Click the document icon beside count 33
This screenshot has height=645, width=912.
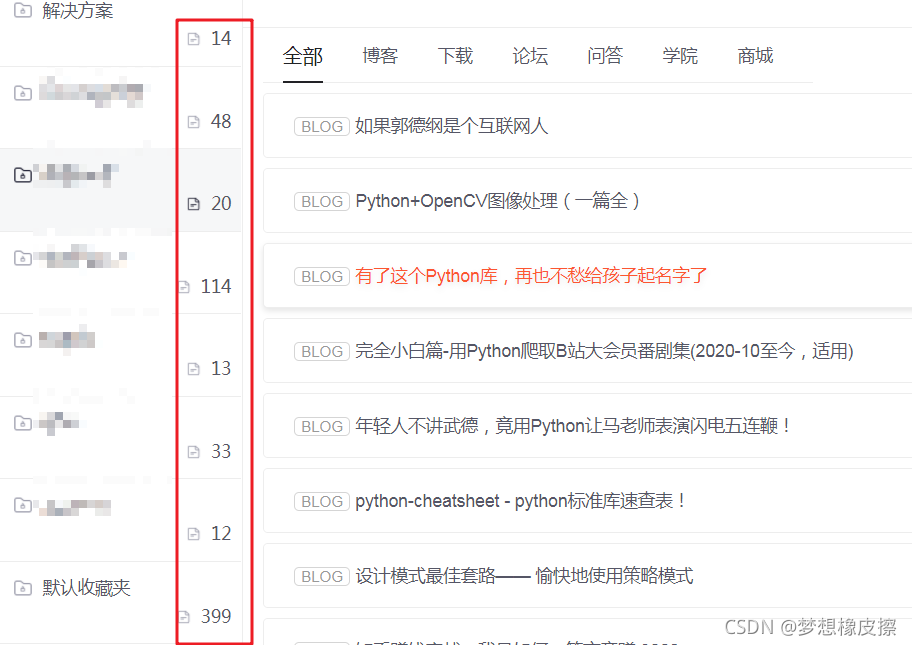tap(194, 451)
